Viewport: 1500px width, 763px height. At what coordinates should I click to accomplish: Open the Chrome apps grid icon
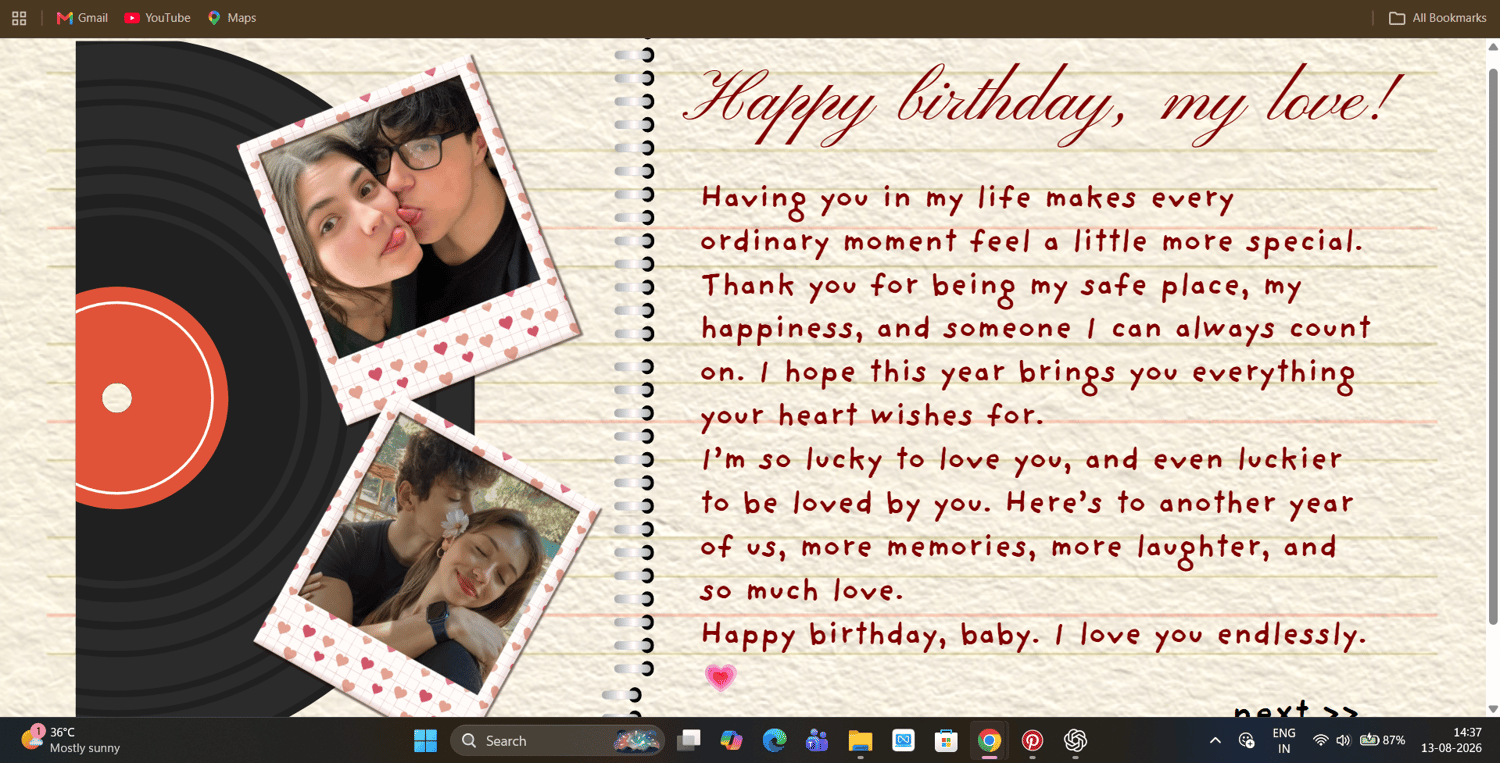click(19, 18)
